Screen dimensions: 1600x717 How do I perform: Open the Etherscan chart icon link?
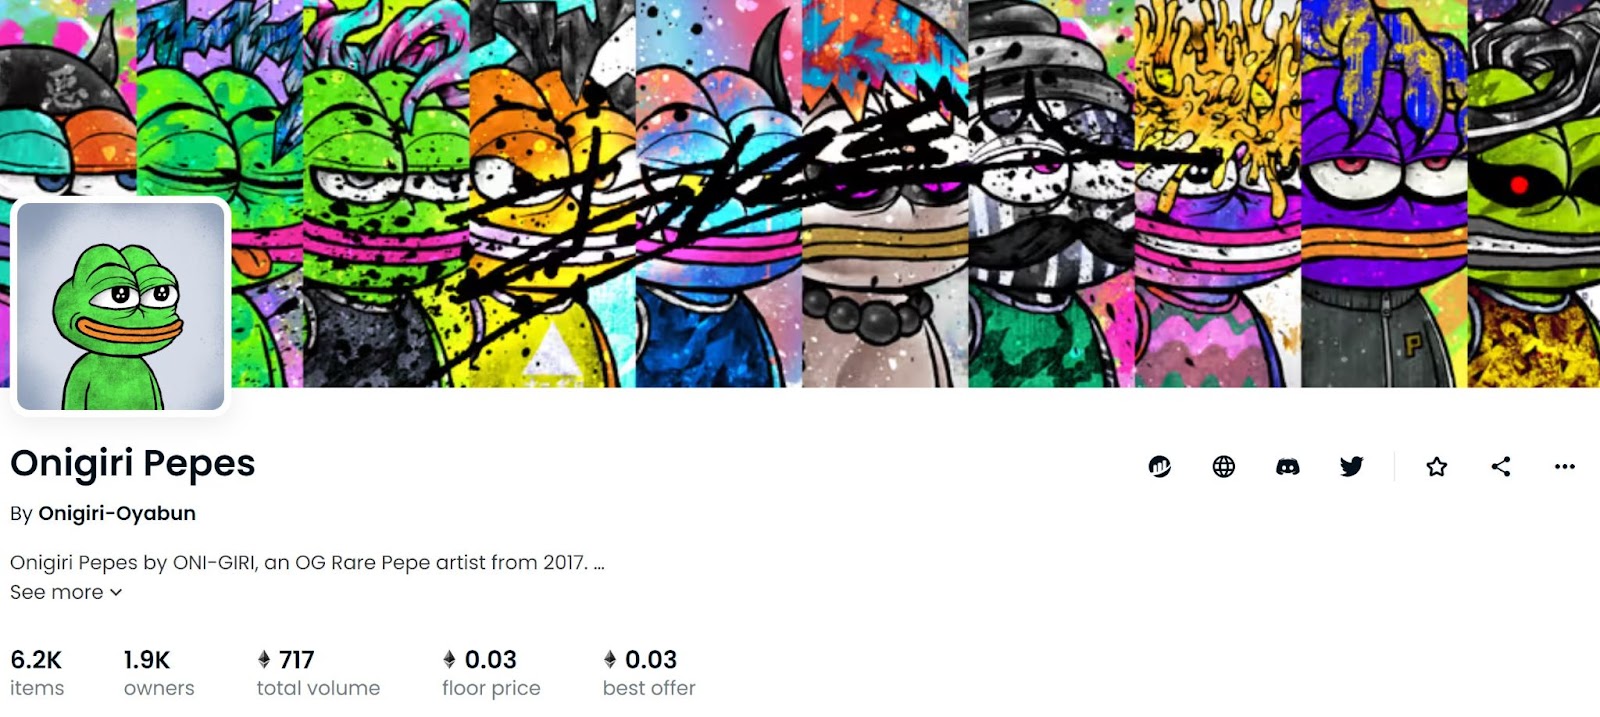(1160, 466)
